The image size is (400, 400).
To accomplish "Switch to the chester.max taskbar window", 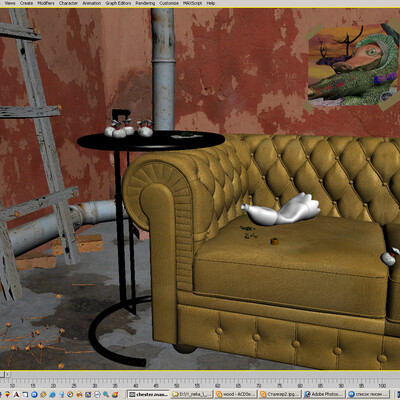I will 148,394.
